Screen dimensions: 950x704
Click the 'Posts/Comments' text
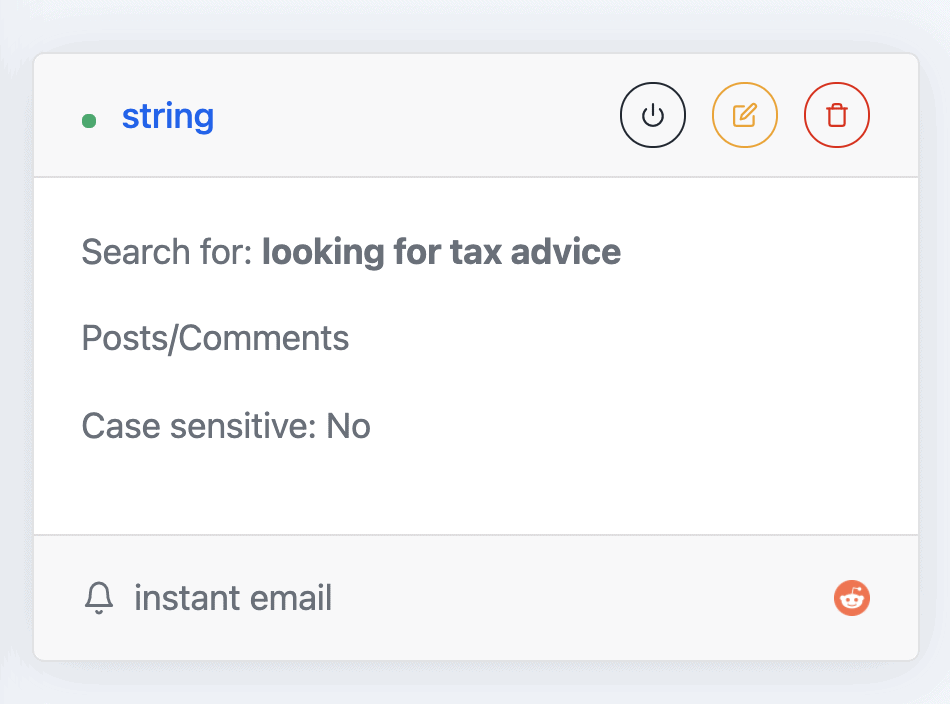tap(215, 338)
